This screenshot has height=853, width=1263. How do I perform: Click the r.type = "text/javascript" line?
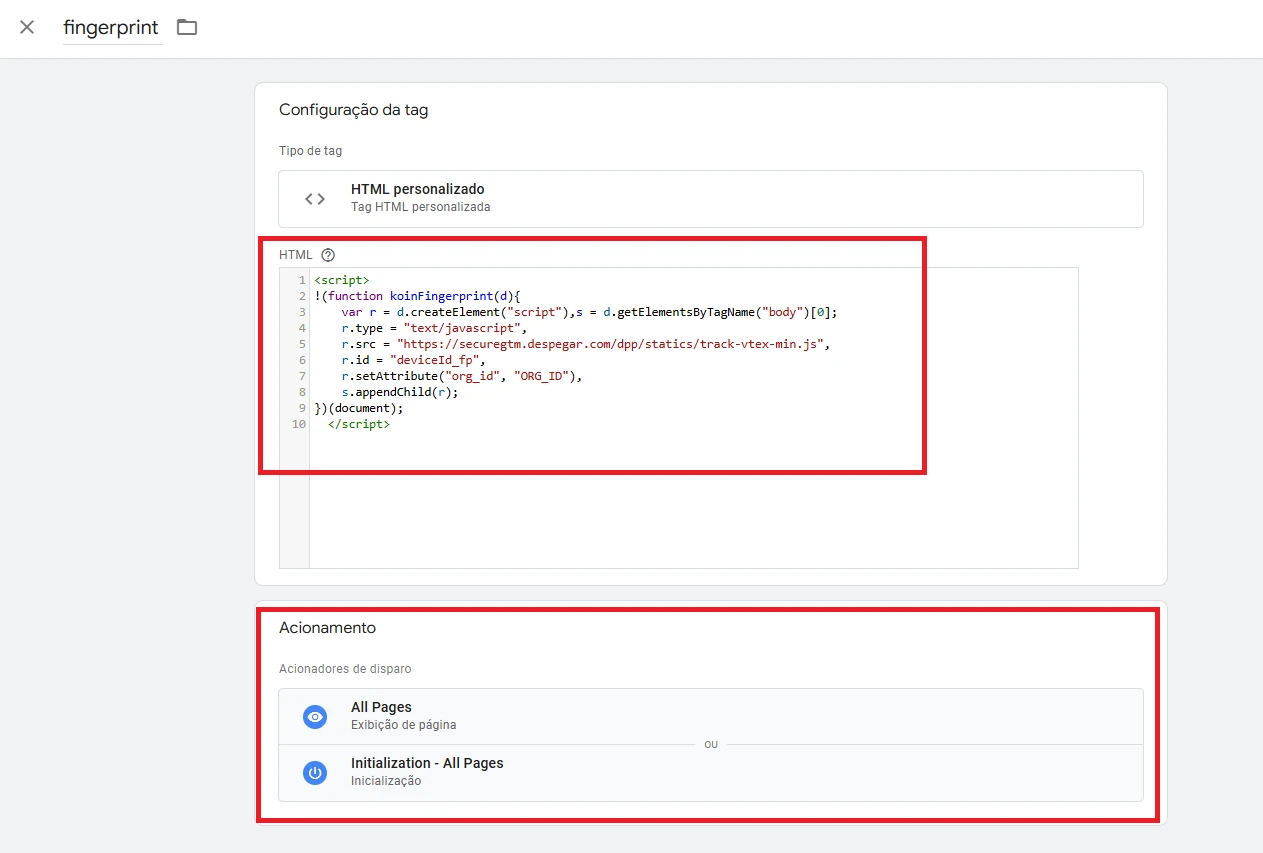click(x=433, y=328)
